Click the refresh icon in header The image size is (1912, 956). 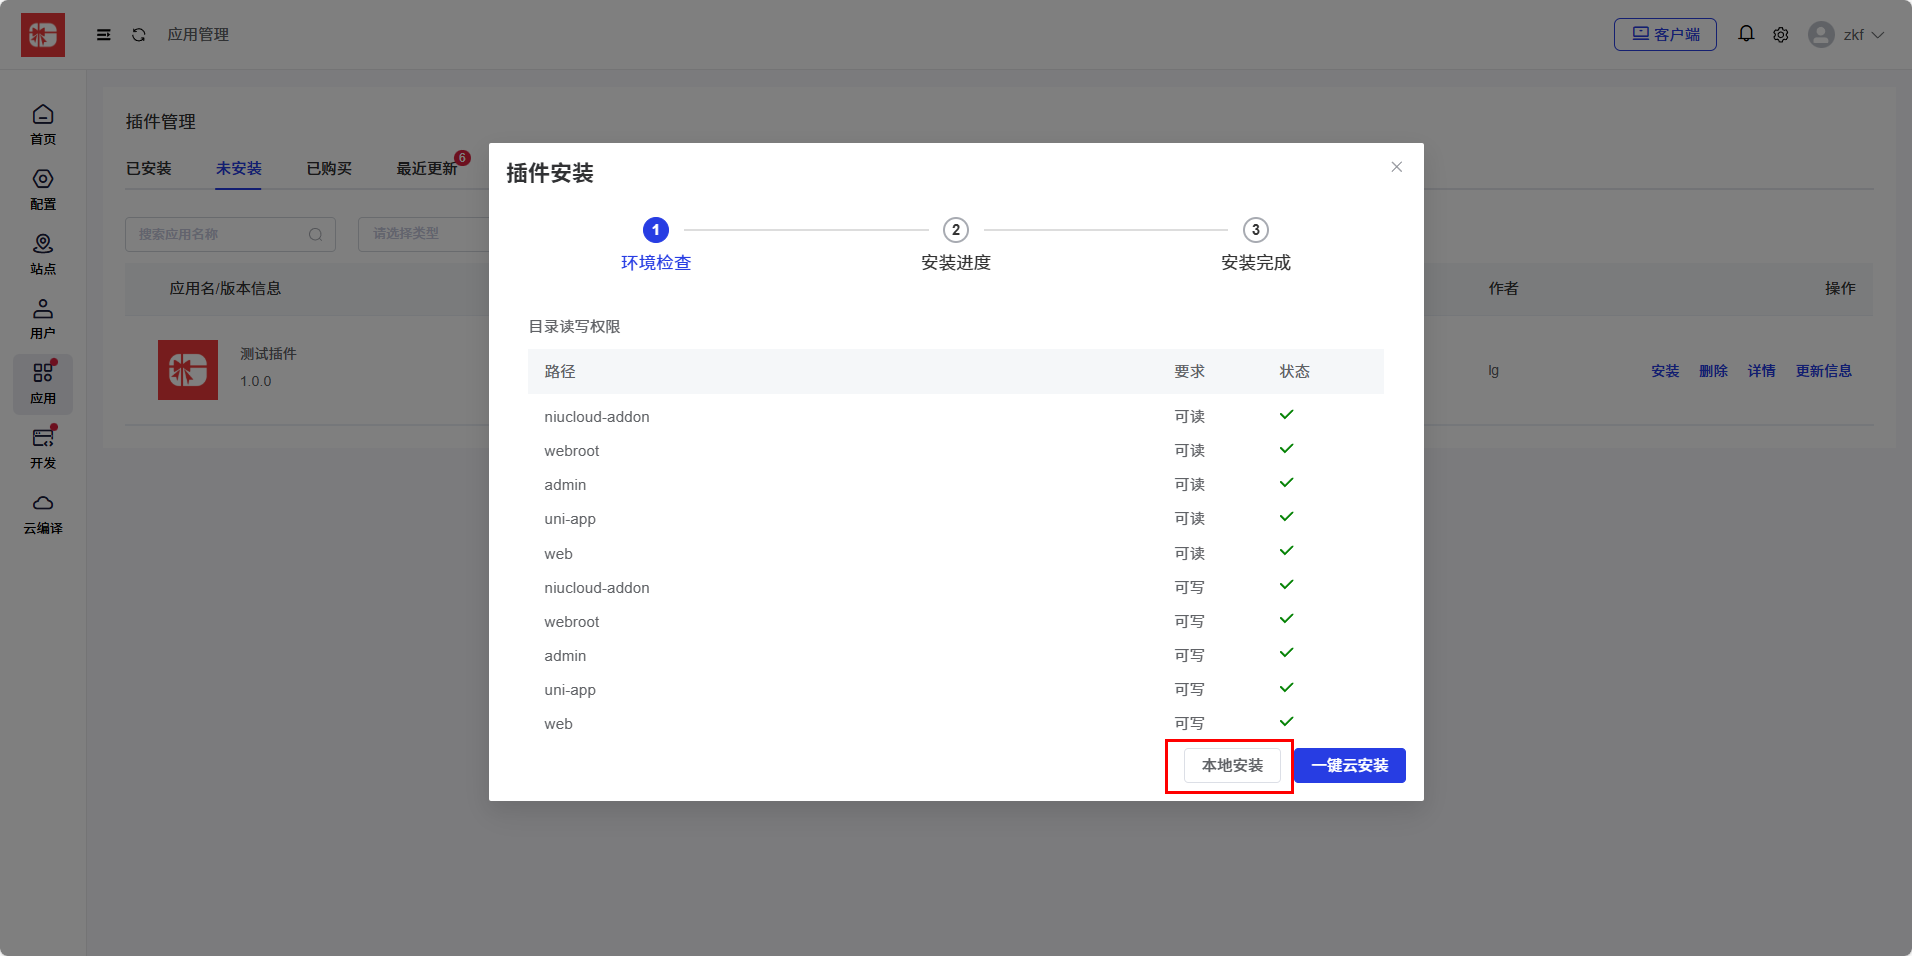tap(139, 35)
